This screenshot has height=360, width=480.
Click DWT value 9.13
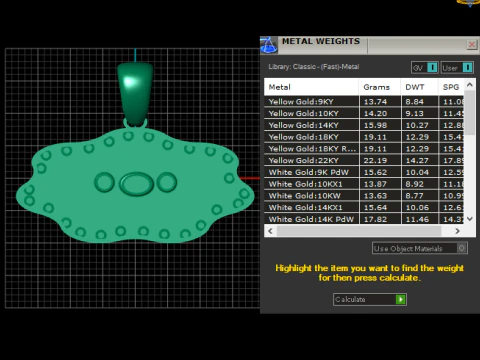click(415, 113)
